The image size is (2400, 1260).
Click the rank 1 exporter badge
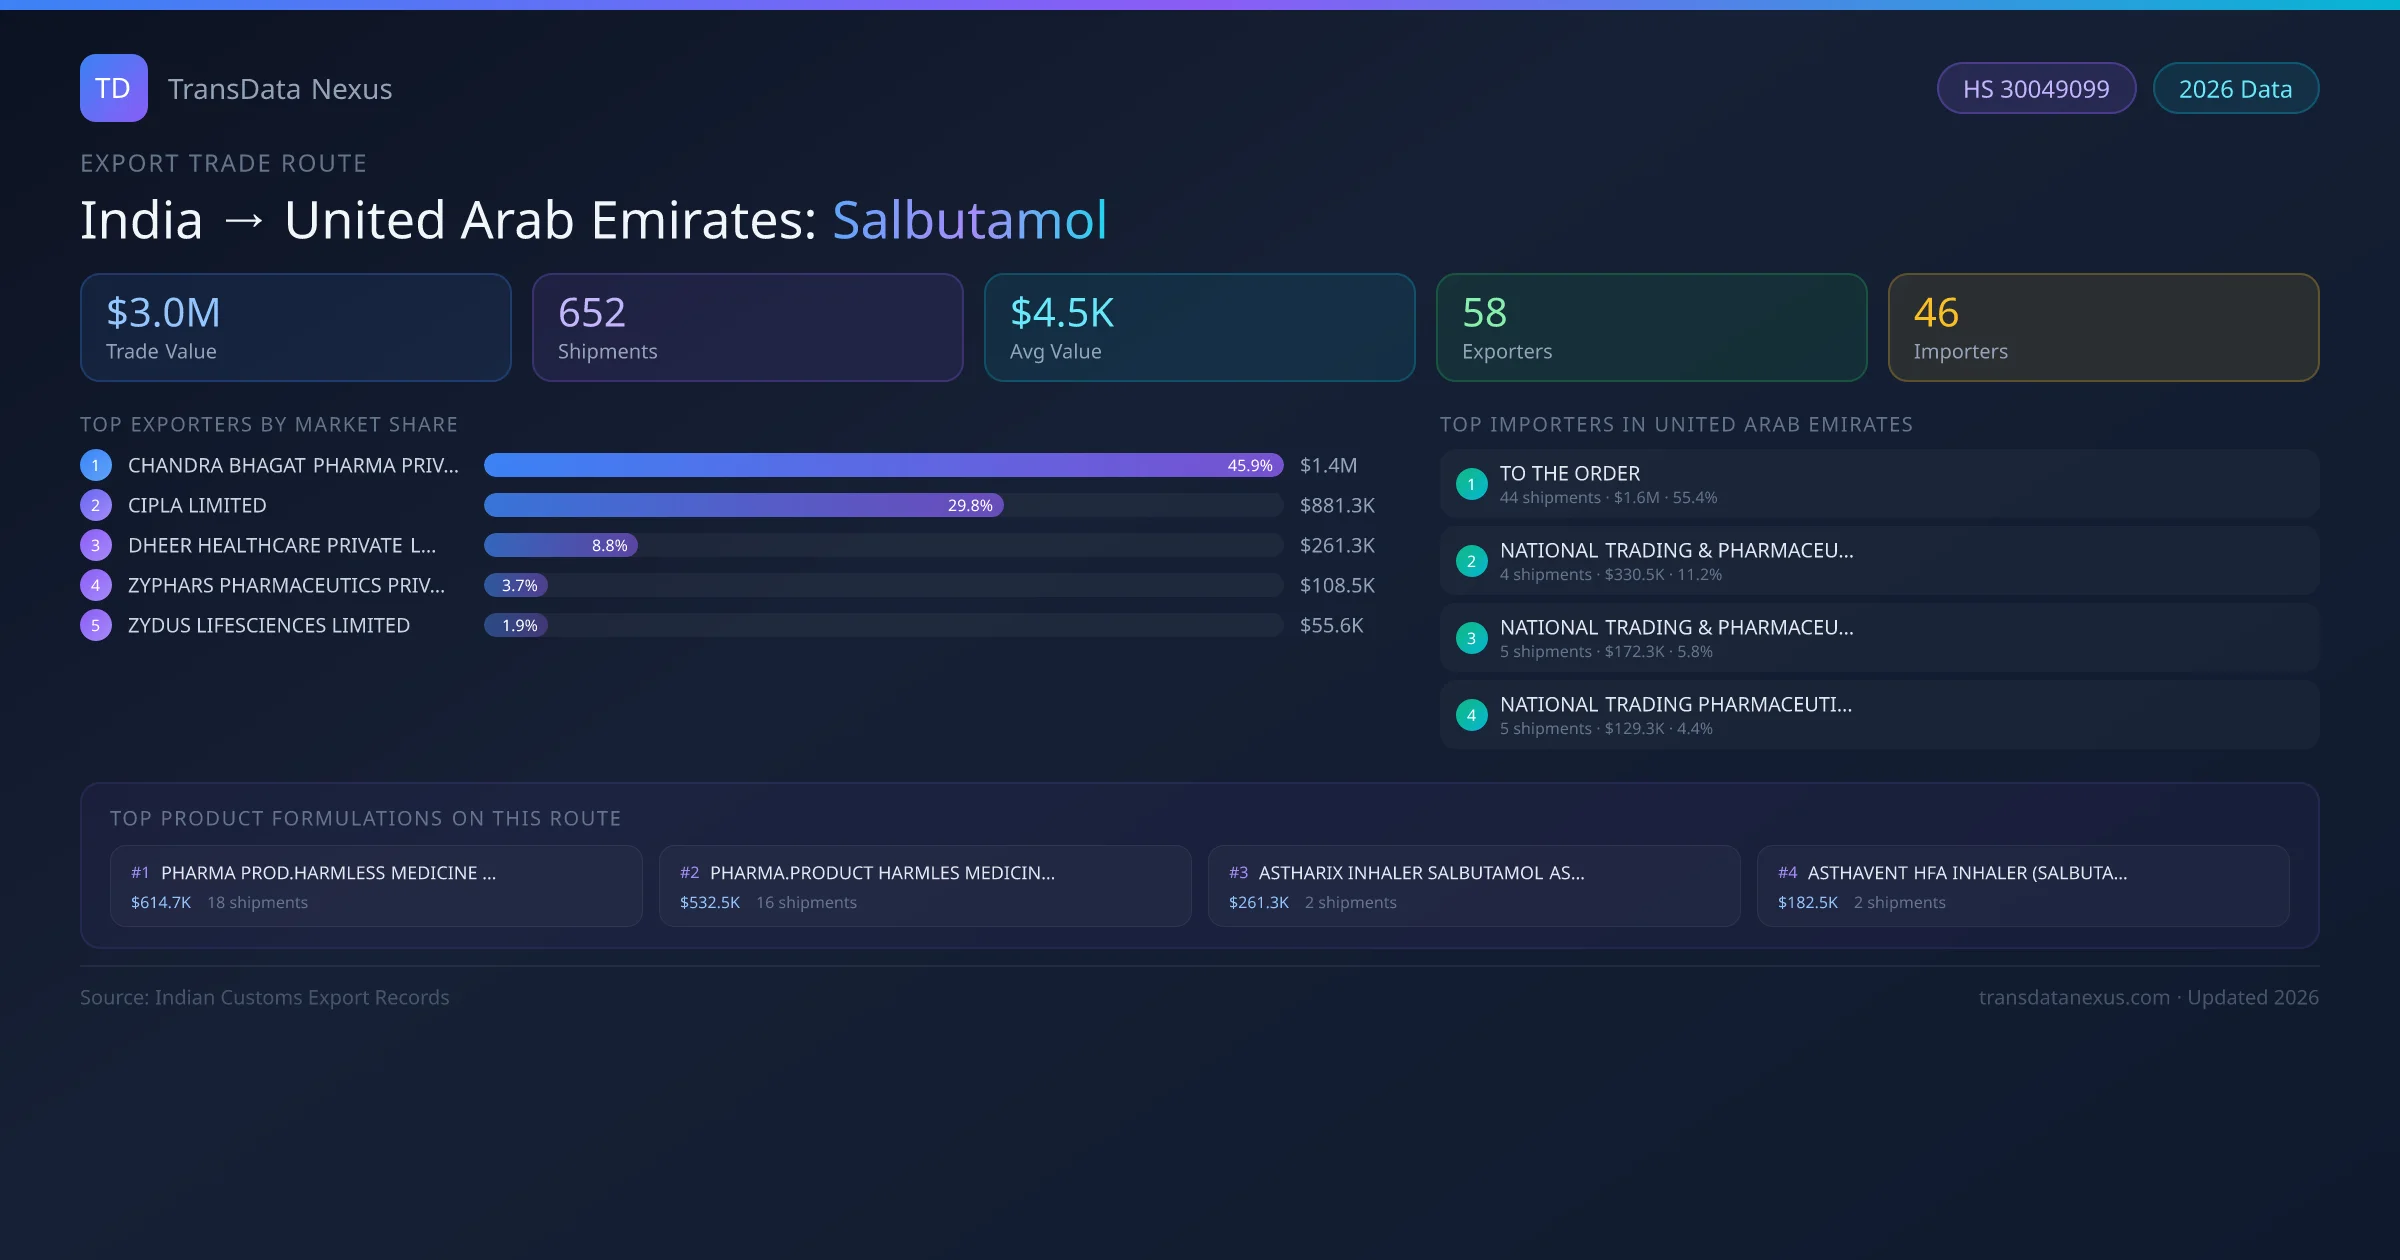(96, 465)
